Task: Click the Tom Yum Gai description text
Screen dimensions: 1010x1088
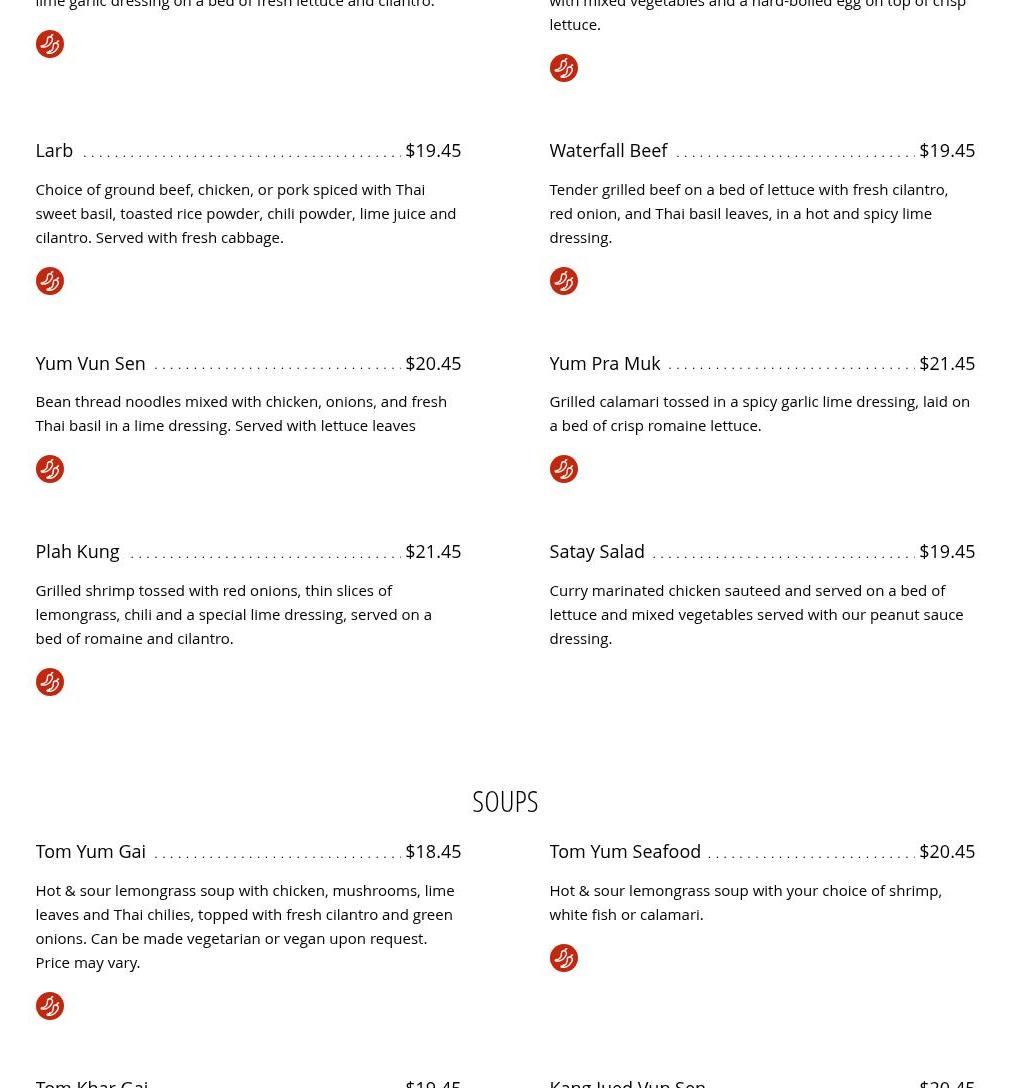Action: click(x=245, y=927)
